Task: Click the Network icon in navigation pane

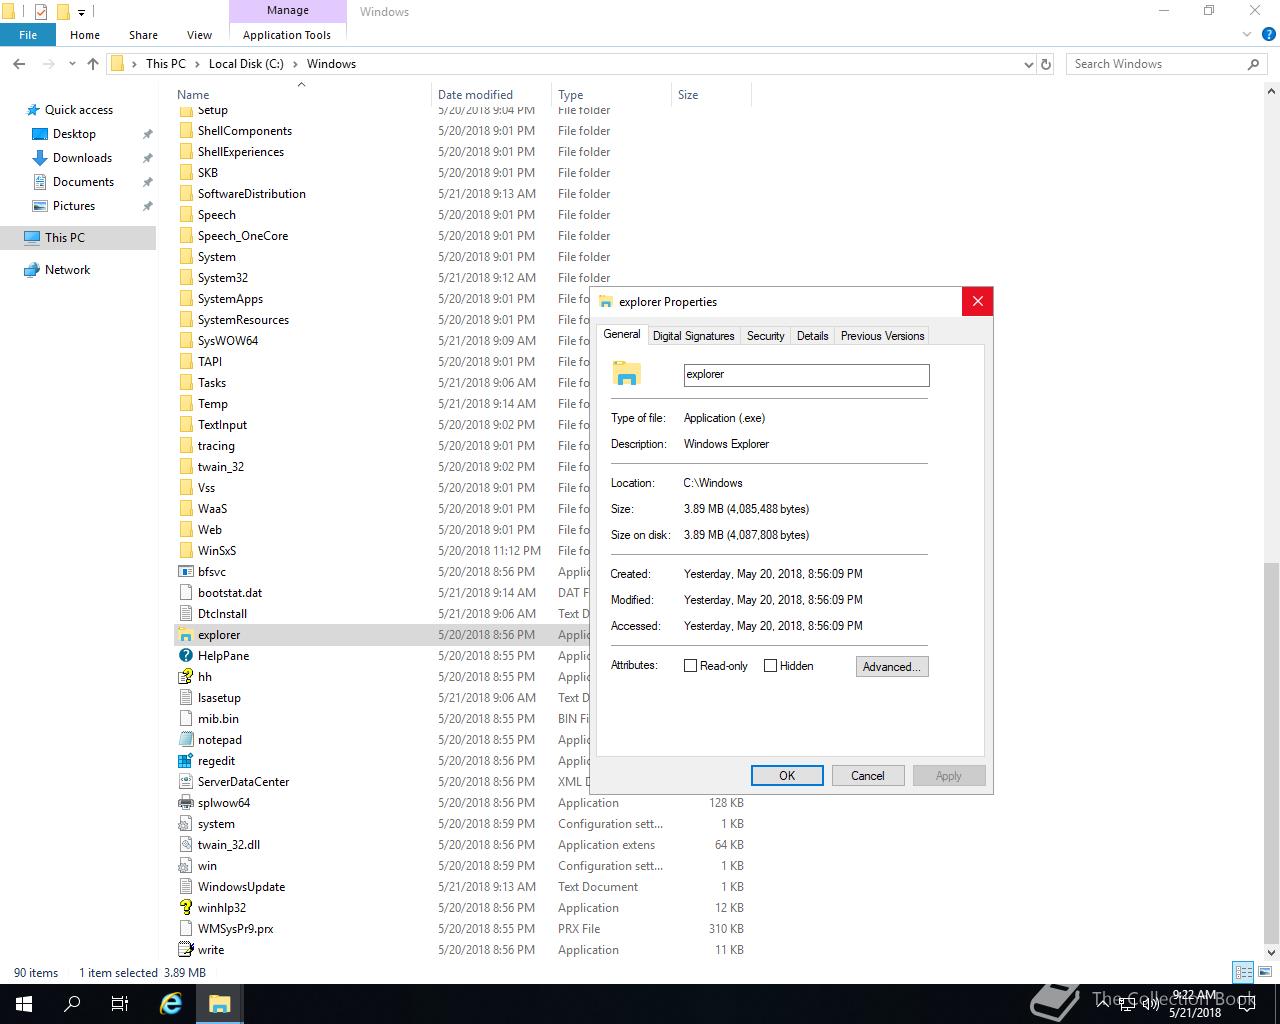Action: [x=32, y=270]
